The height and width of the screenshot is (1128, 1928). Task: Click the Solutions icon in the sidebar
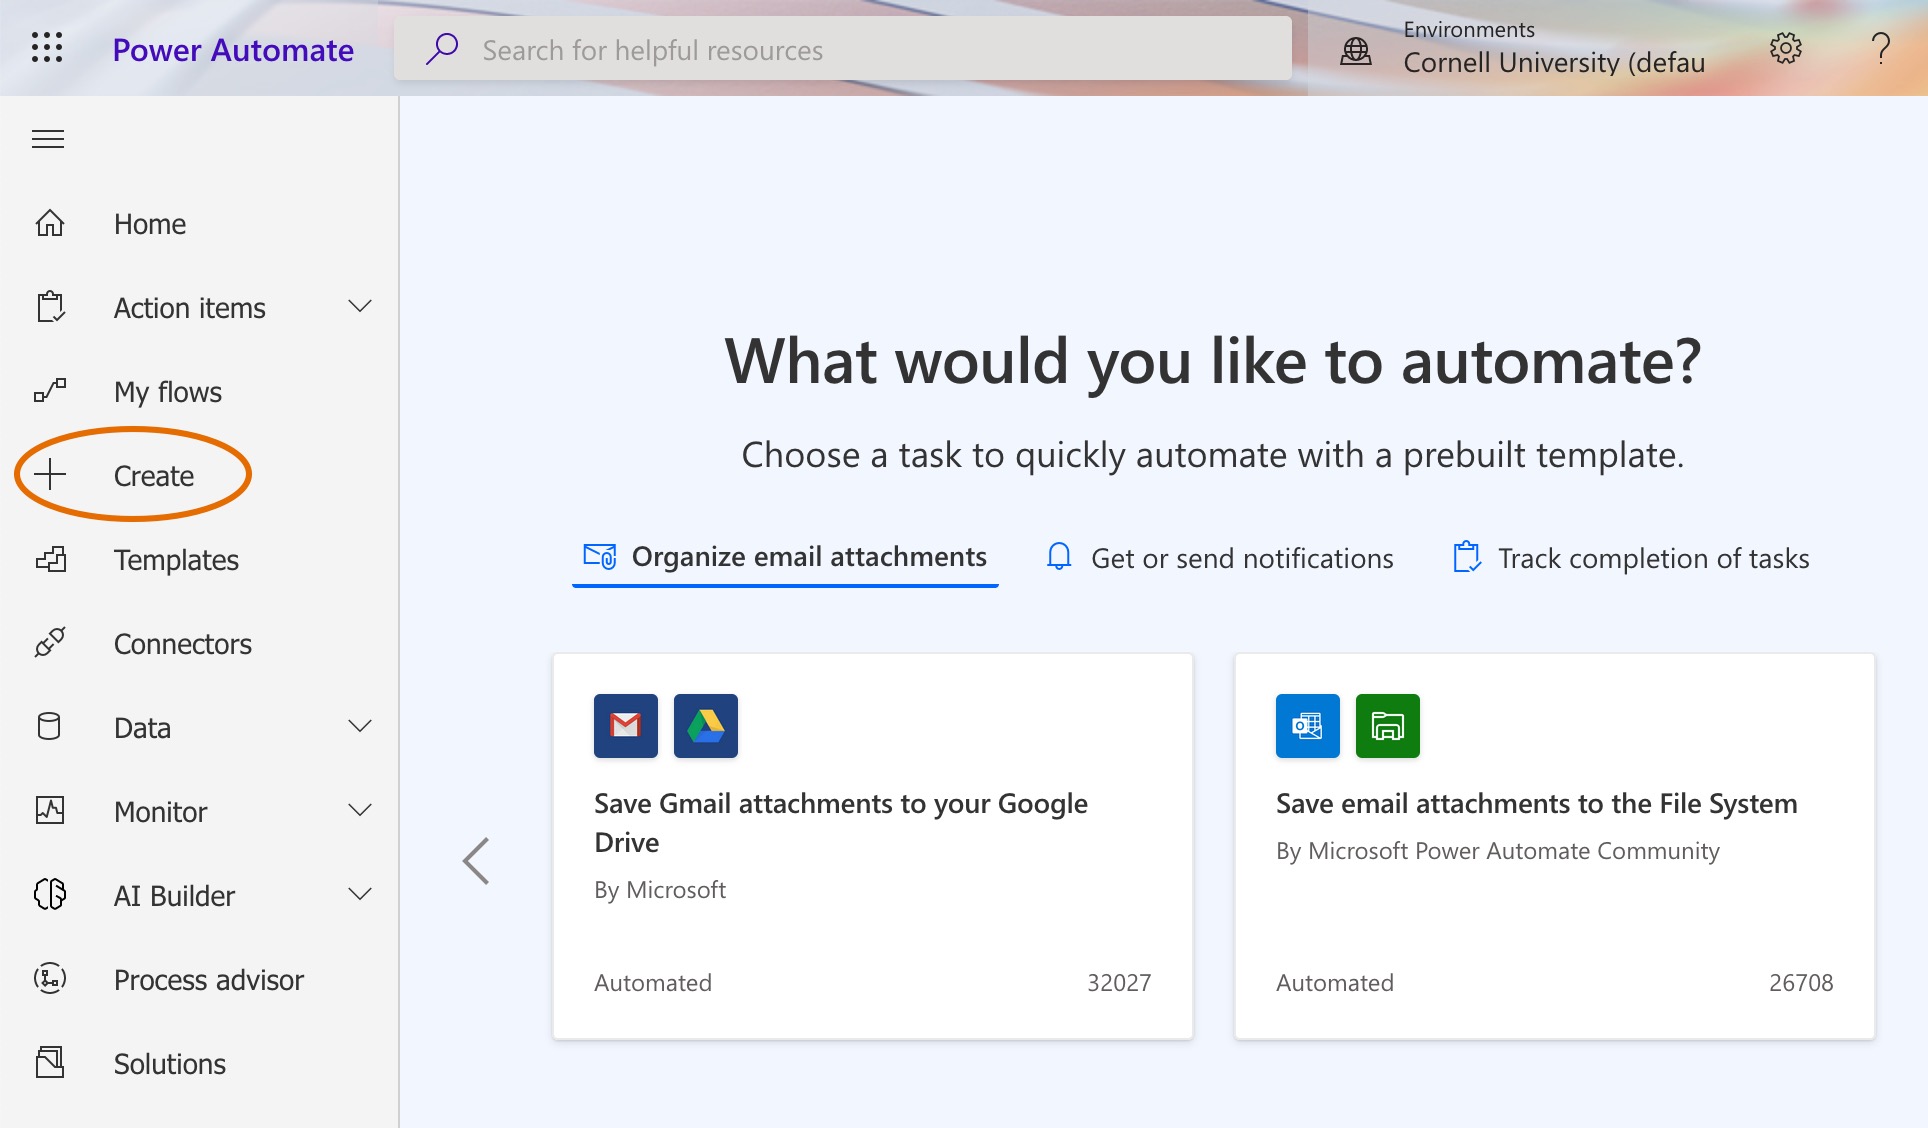click(x=50, y=1062)
